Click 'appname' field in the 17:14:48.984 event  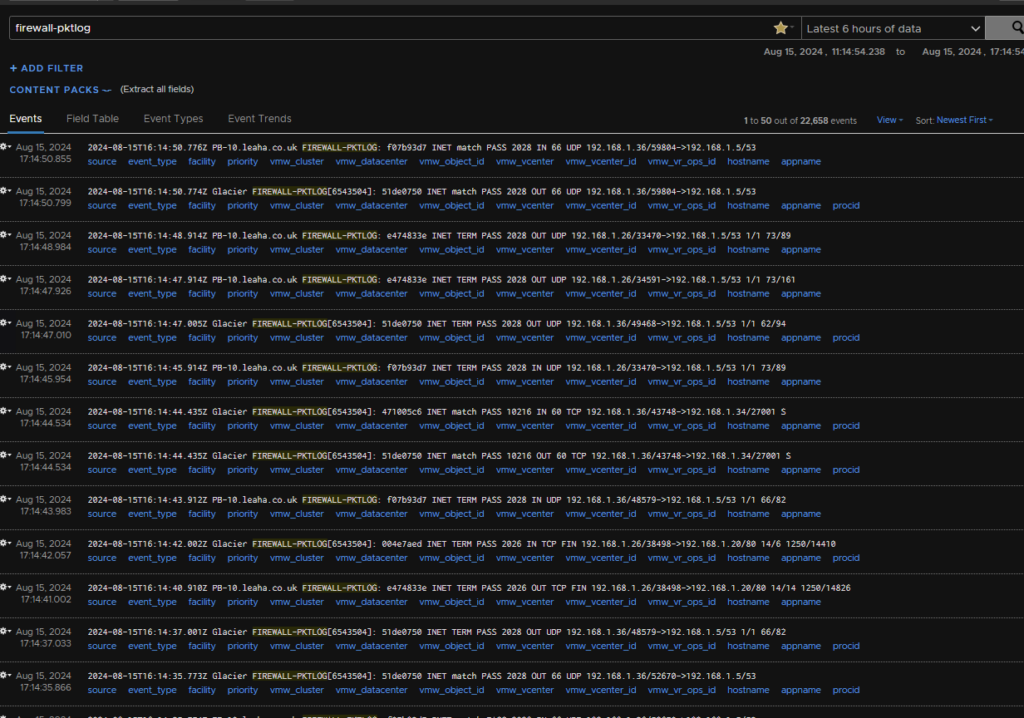[x=801, y=250]
